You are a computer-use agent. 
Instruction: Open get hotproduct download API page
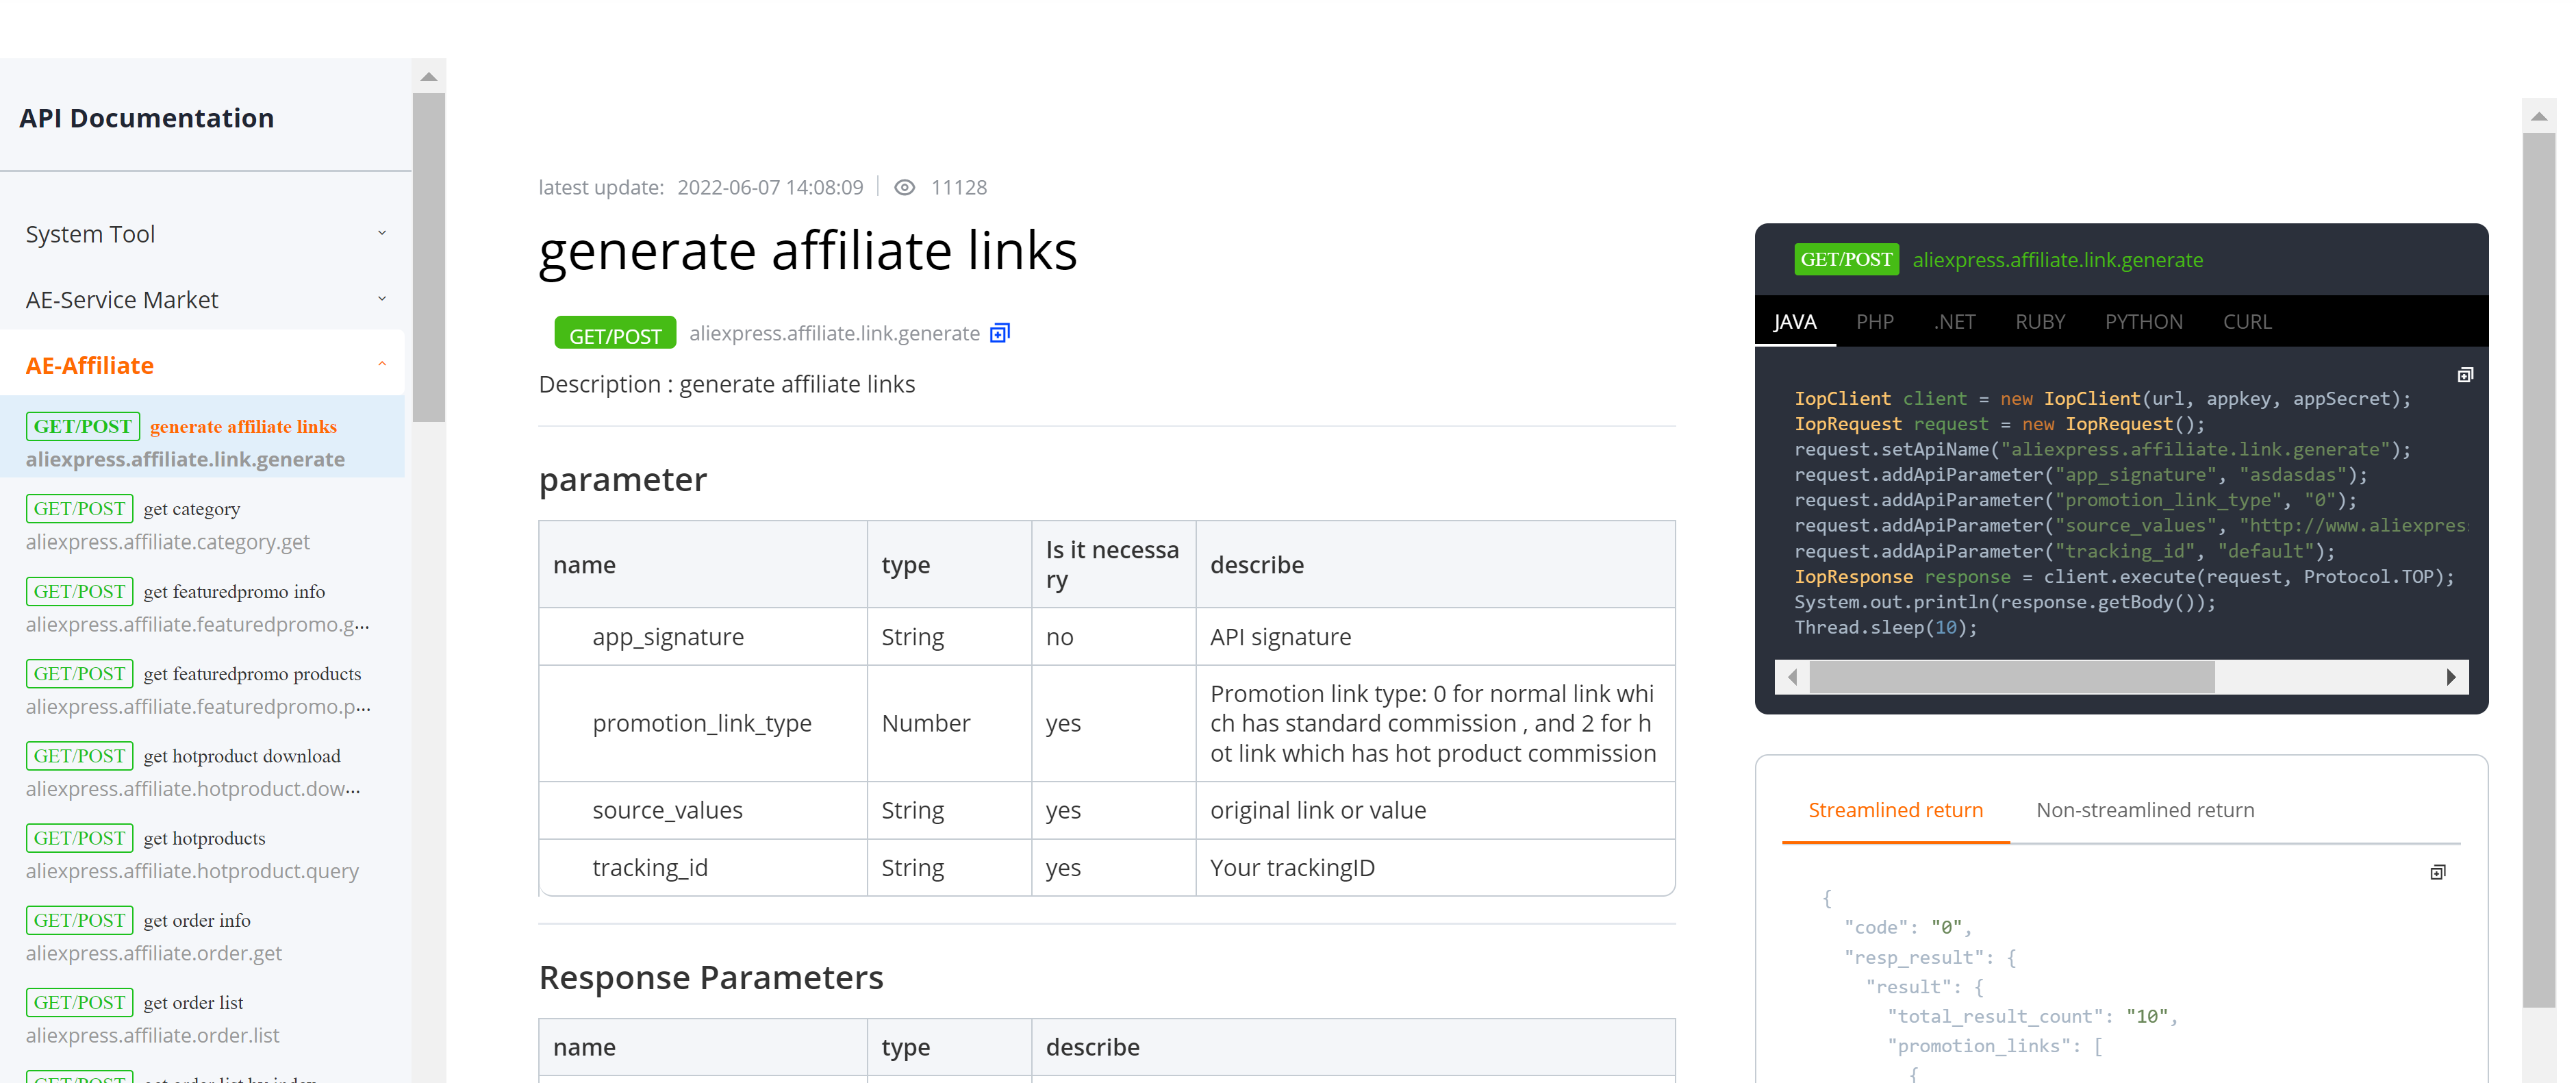click(x=203, y=771)
